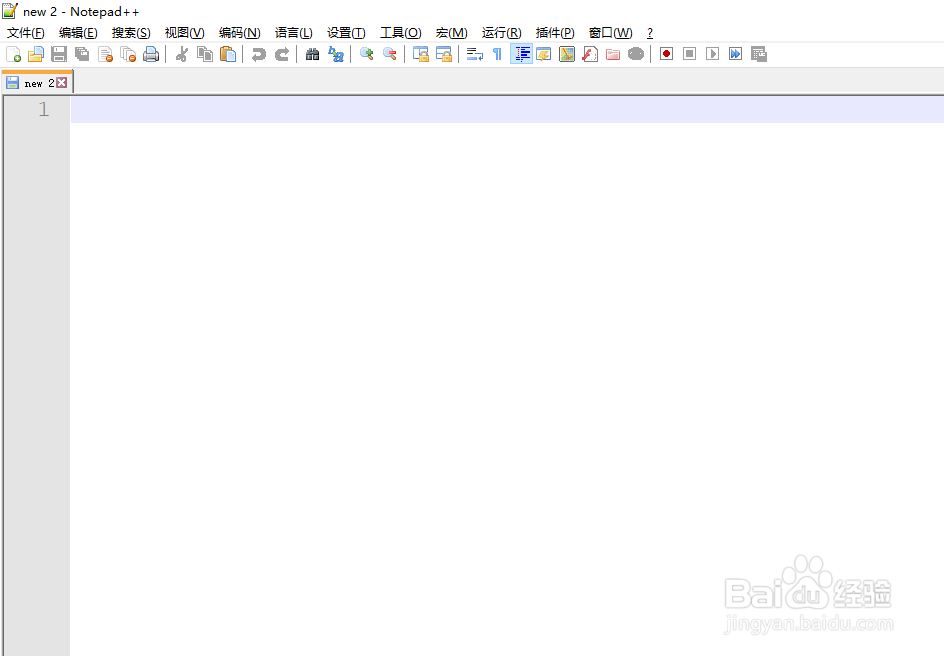Open Find dialog with binoculars icon
944x656 pixels.
[x=312, y=54]
